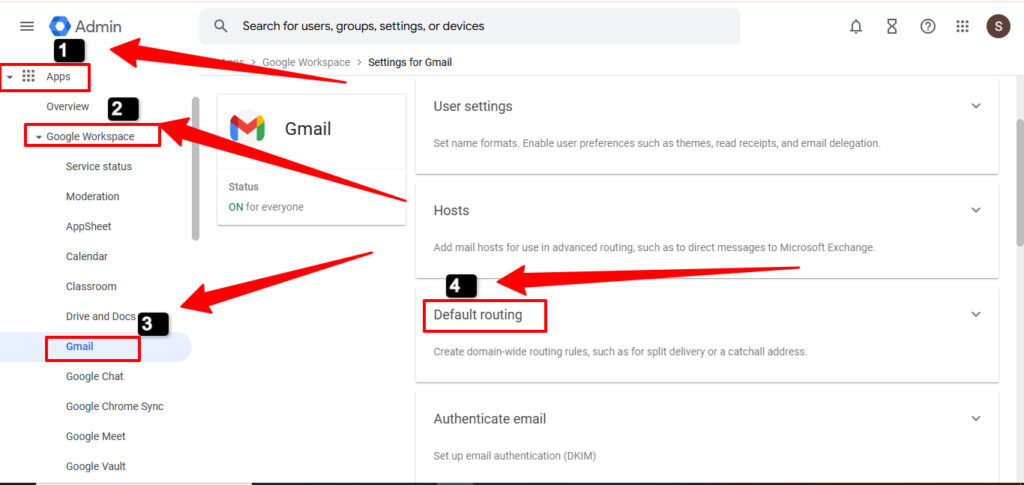Image resolution: width=1024 pixels, height=485 pixels.
Task: Expand the User settings chevron
Action: tap(976, 106)
